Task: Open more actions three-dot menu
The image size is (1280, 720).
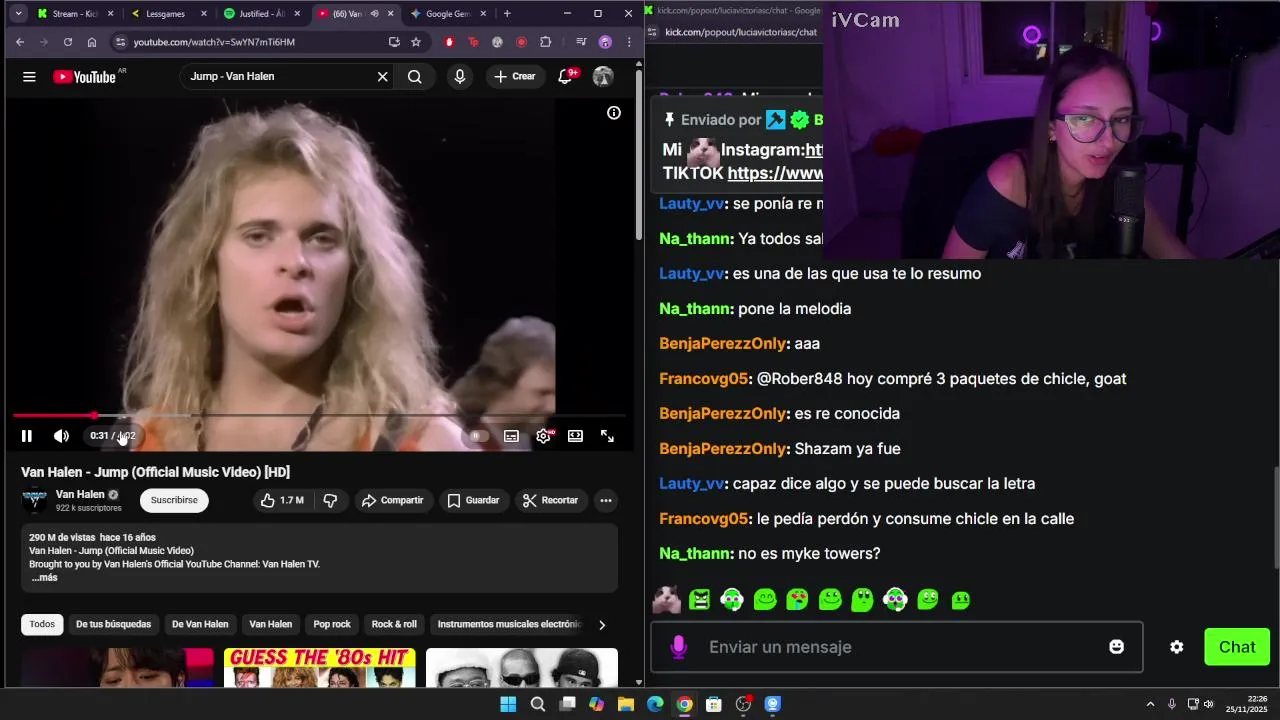Action: click(x=606, y=500)
